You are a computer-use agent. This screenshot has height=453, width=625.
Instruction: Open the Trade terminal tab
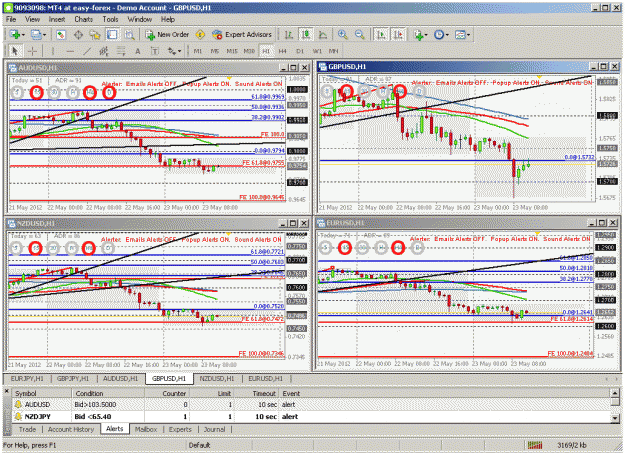point(27,429)
